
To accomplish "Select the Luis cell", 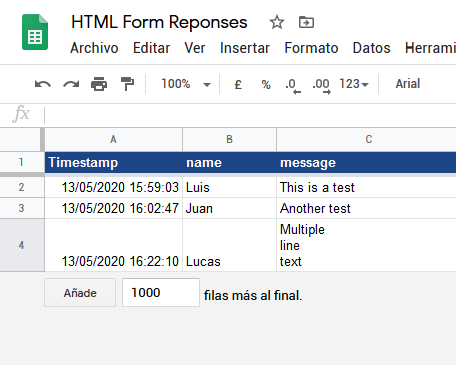I will (229, 187).
